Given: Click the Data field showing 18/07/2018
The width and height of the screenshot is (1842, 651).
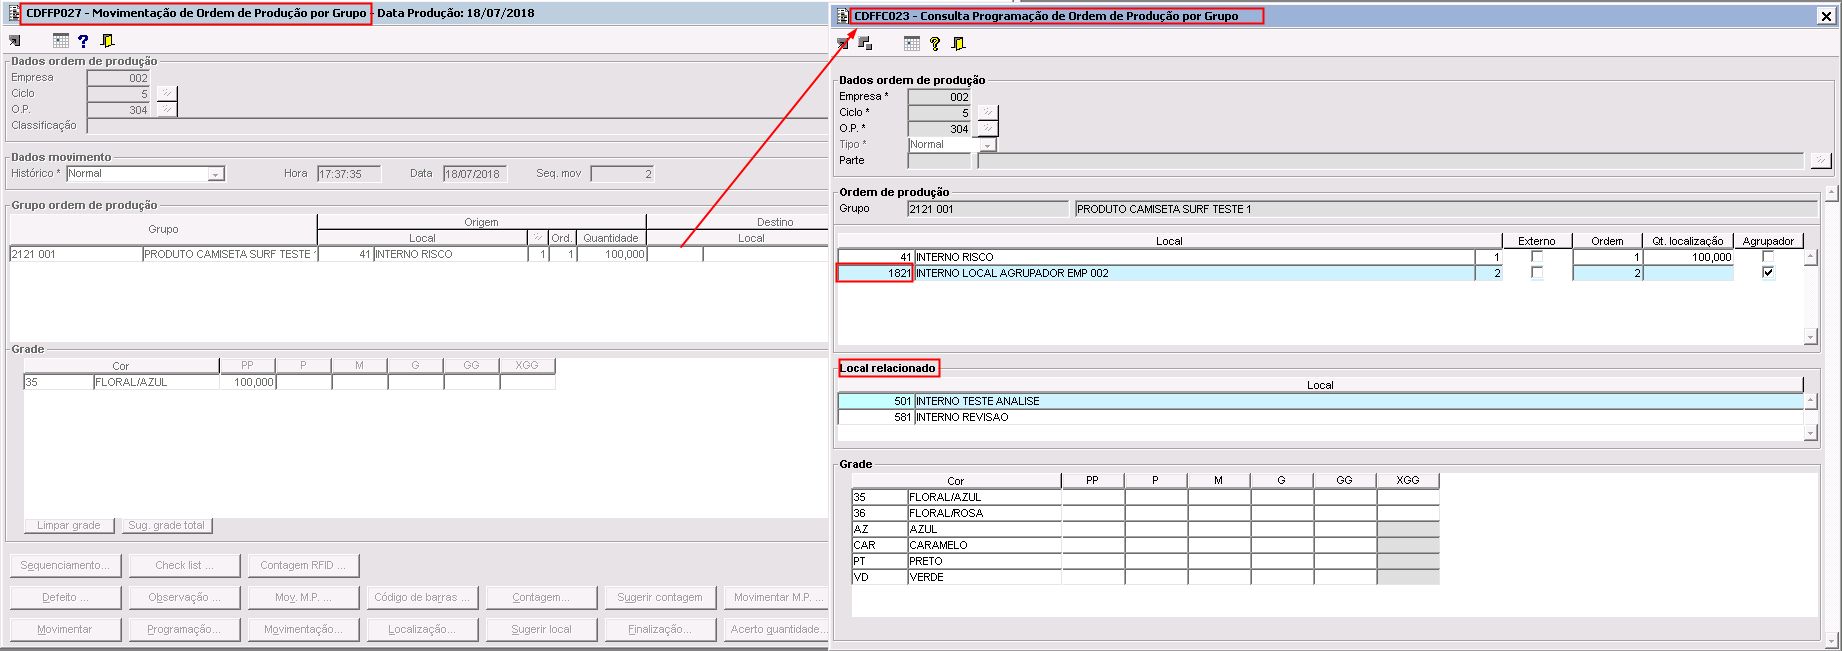Looking at the screenshot, I should coord(475,174).
